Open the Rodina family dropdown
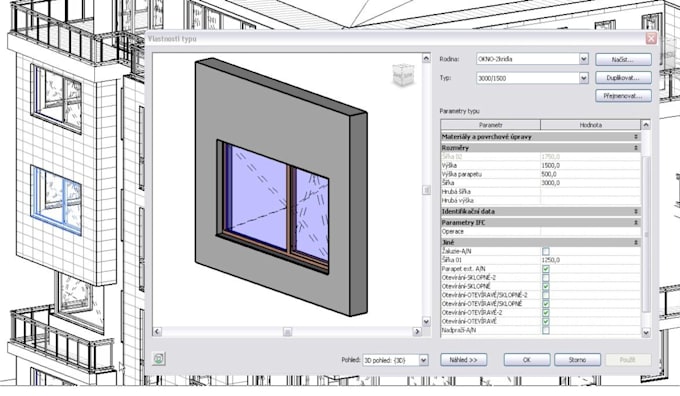Viewport: 680px width, 396px height. pyautogui.click(x=583, y=59)
